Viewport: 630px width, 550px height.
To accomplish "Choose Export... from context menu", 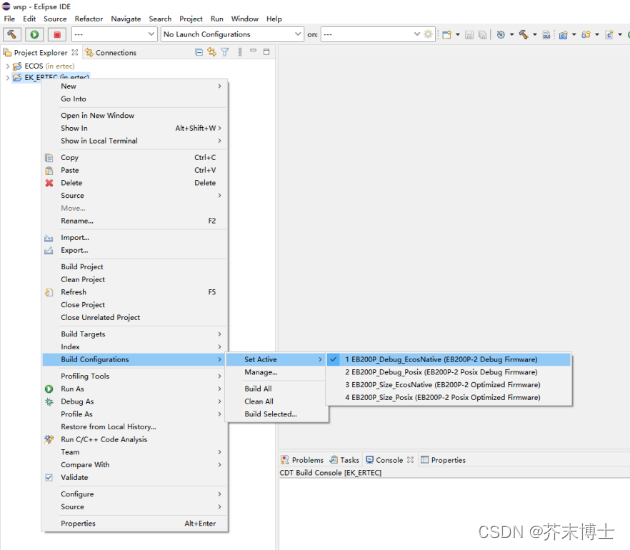I will click(x=135, y=250).
